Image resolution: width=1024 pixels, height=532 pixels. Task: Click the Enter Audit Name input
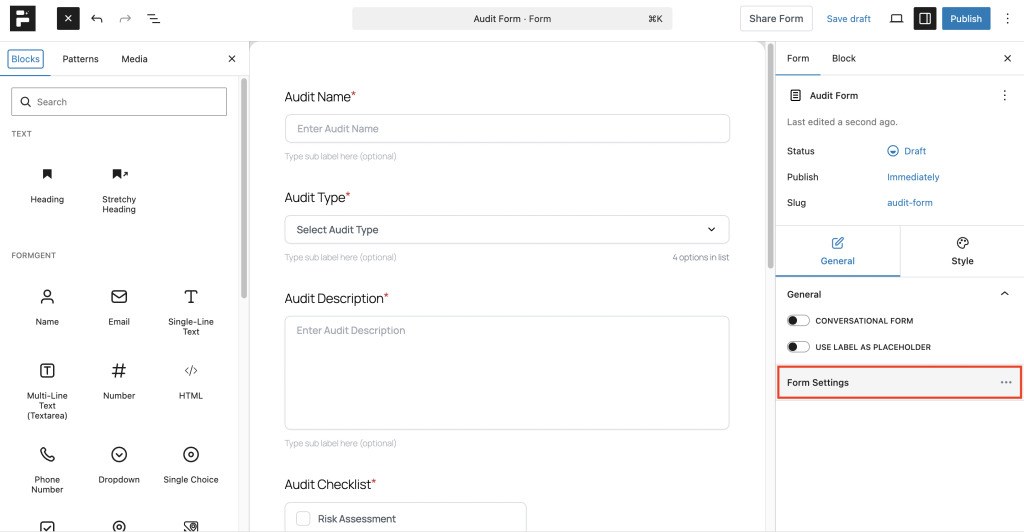(x=507, y=129)
